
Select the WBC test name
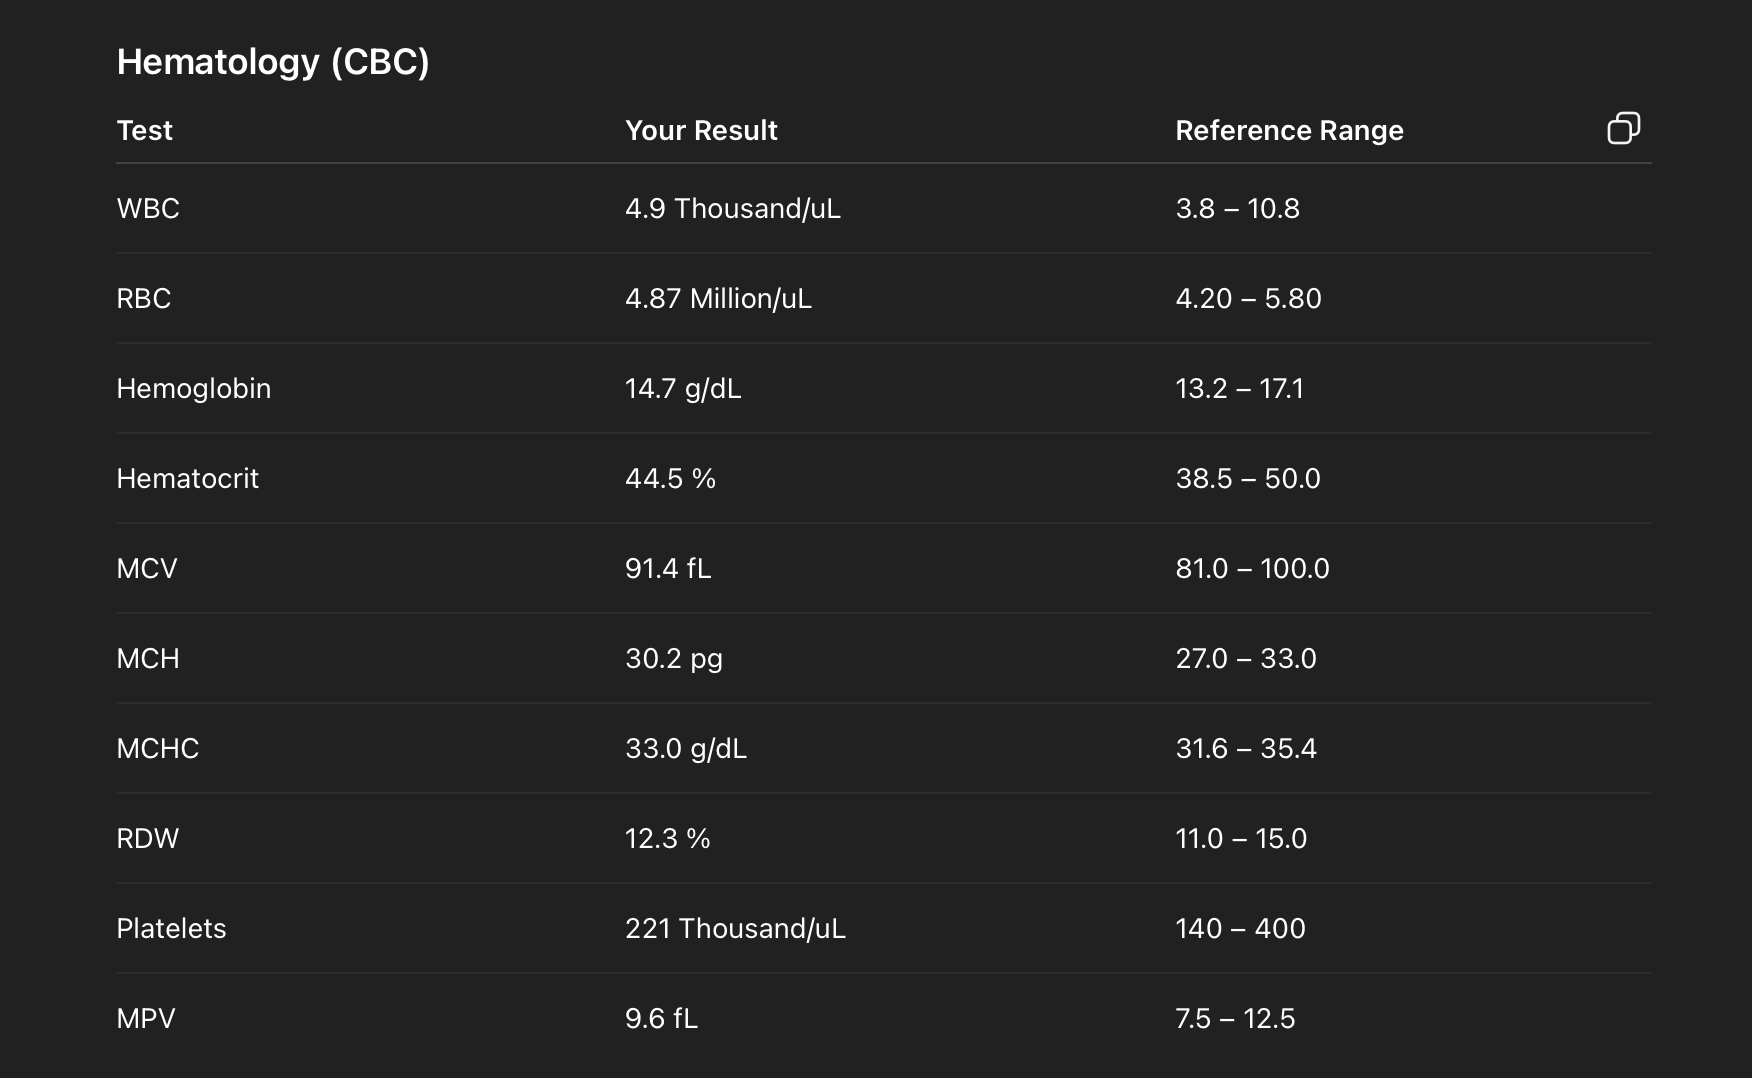148,208
